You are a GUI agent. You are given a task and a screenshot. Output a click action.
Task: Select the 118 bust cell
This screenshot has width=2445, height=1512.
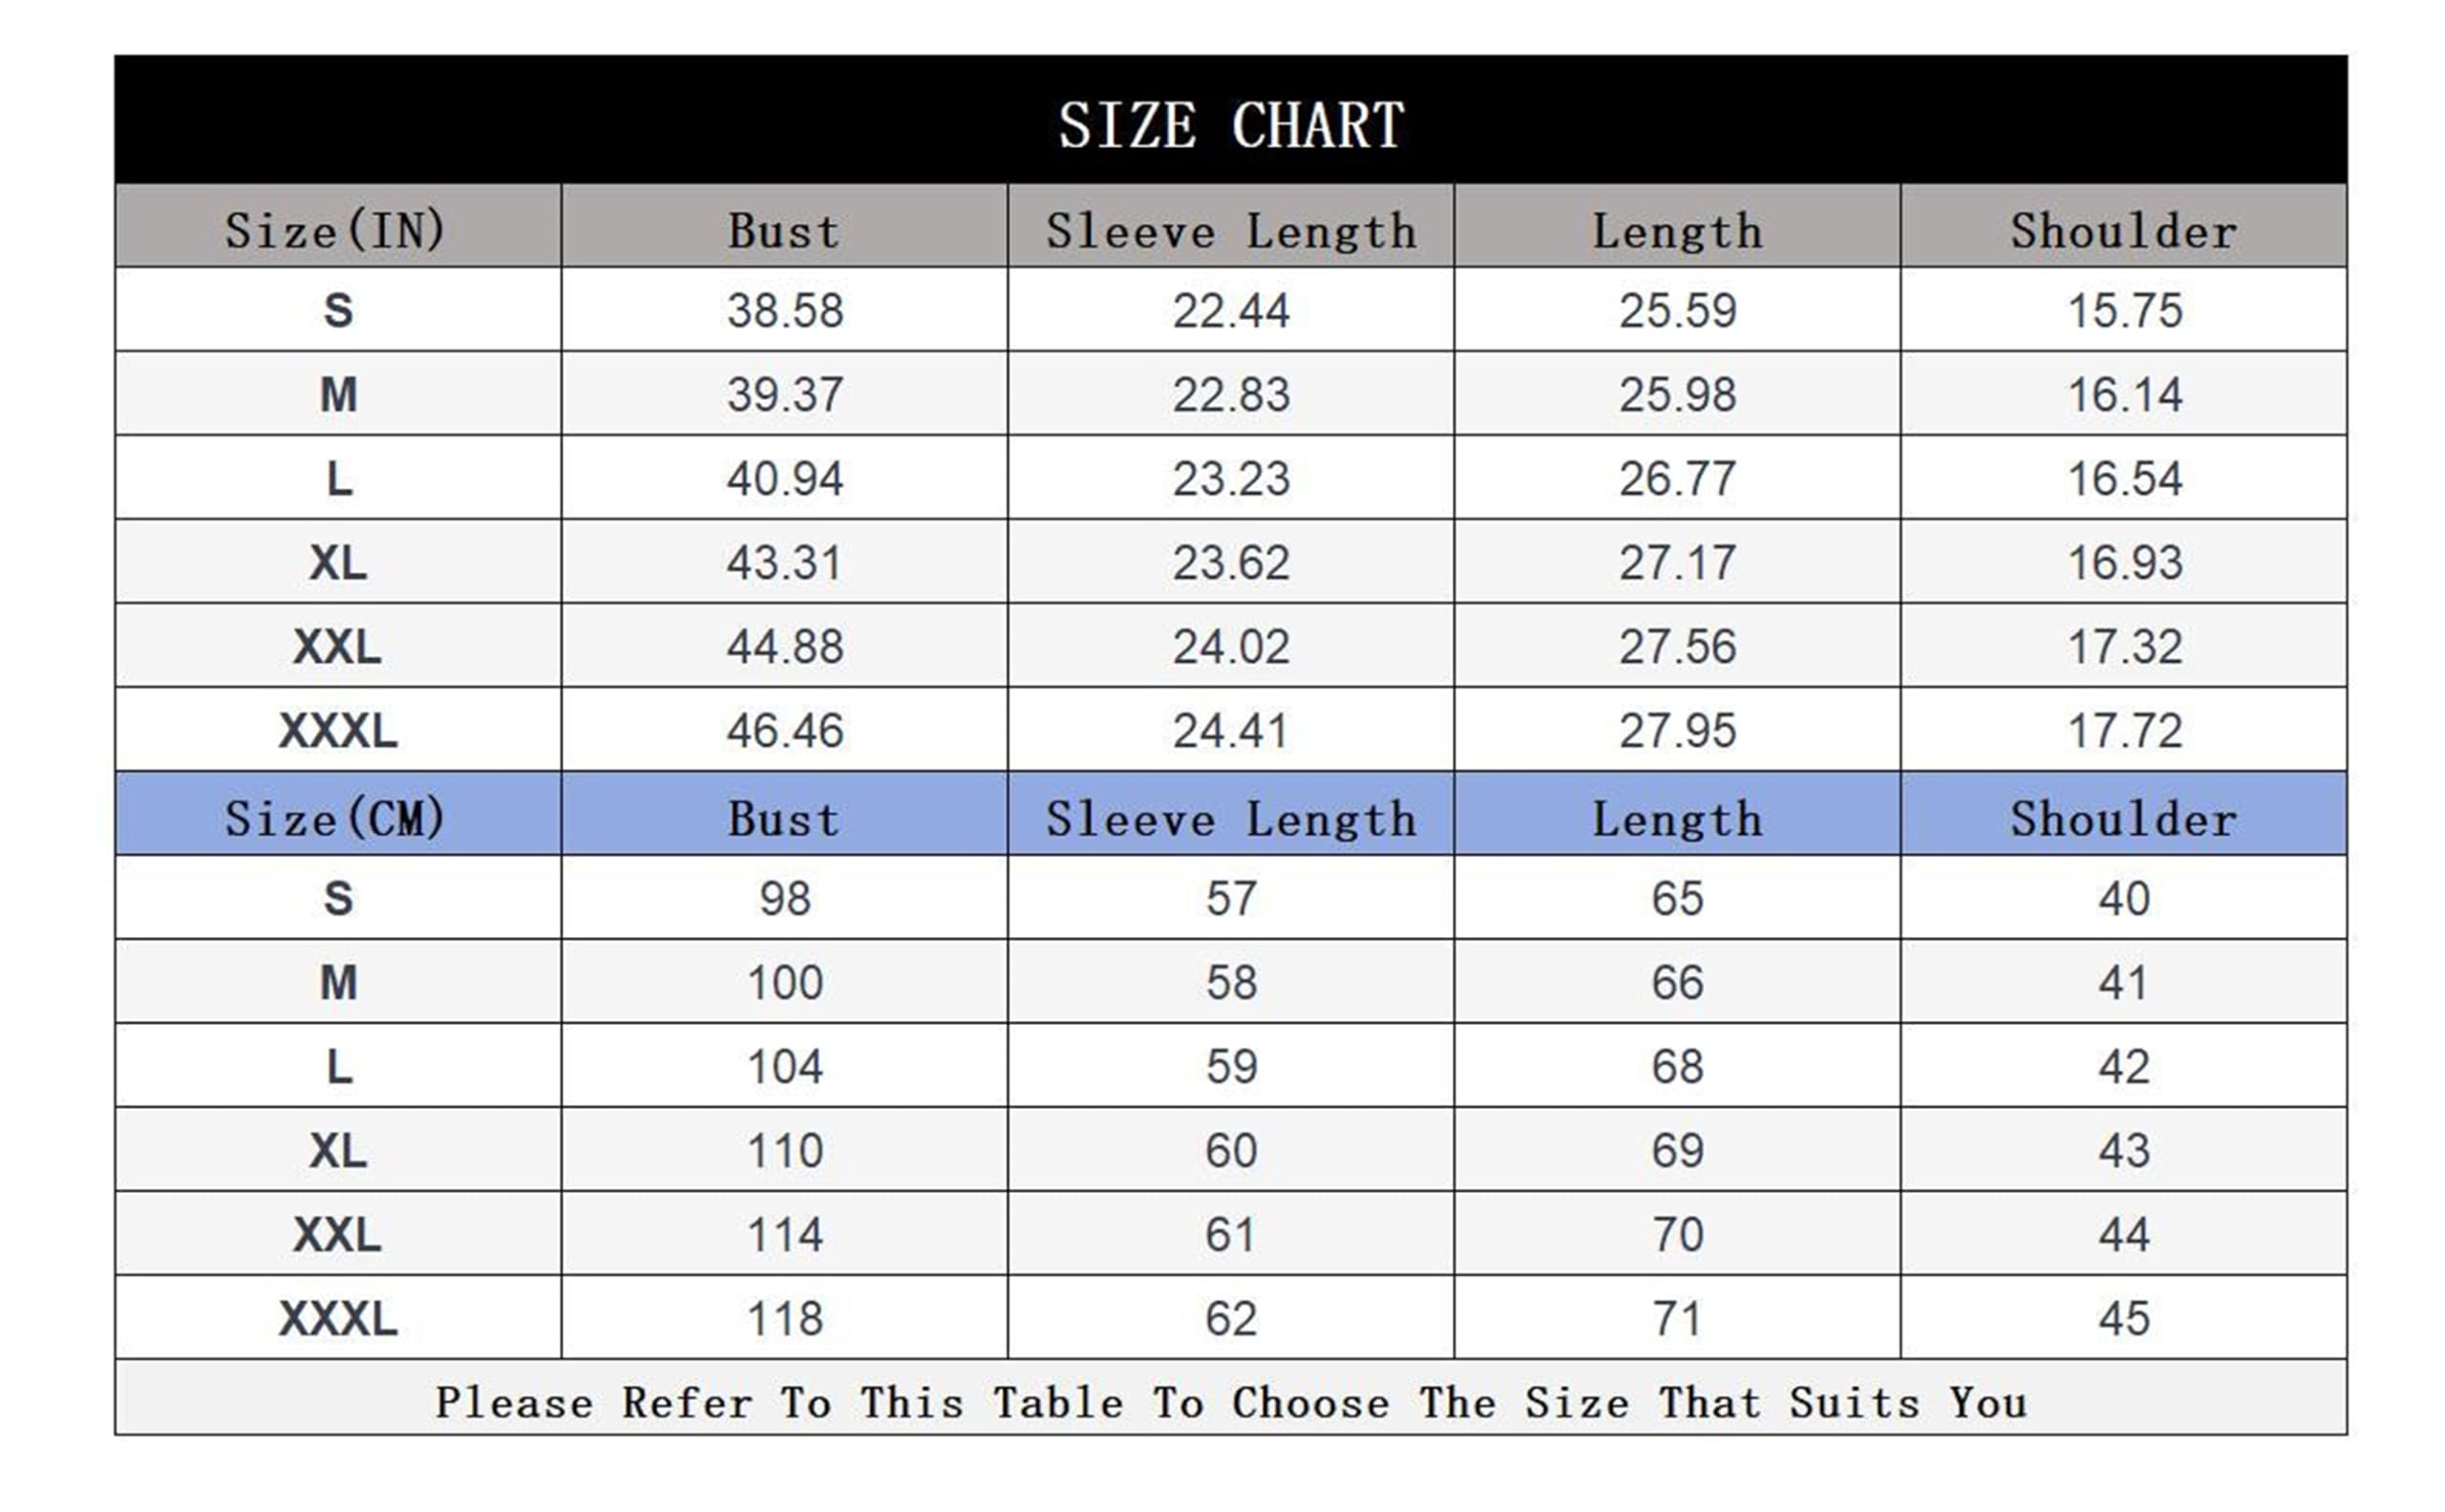pyautogui.click(x=784, y=1318)
